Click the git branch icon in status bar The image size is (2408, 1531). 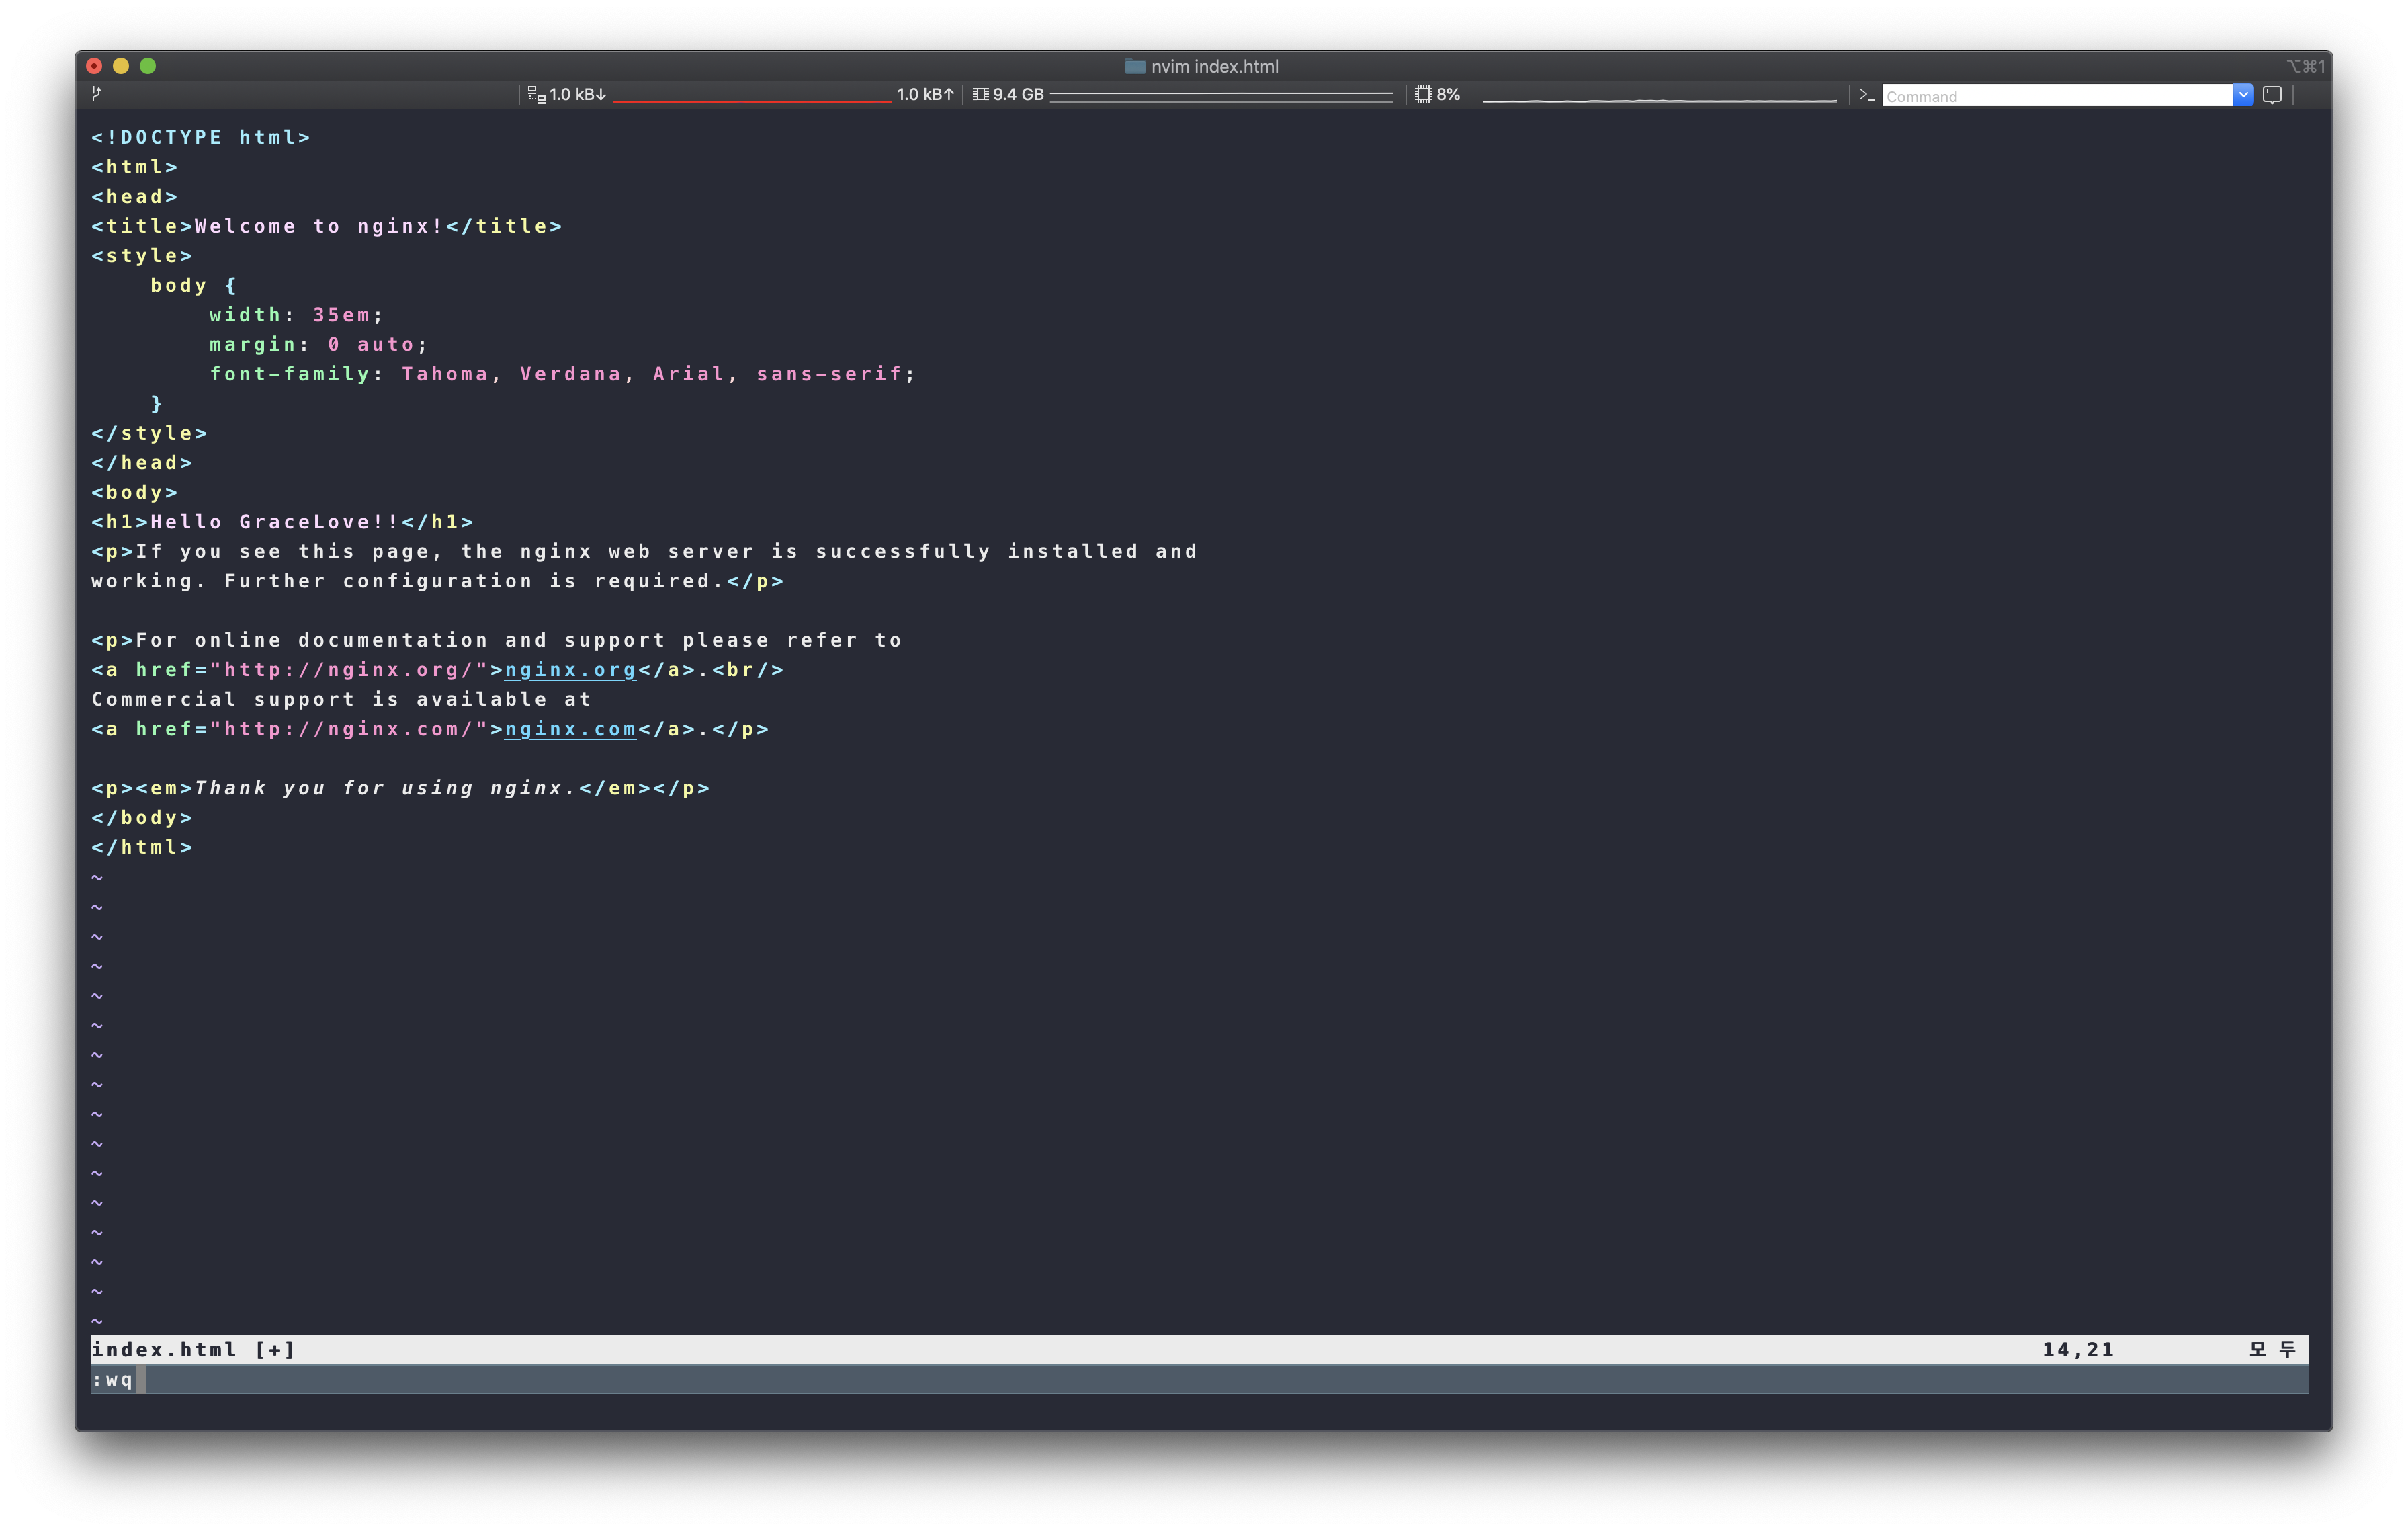(x=96, y=93)
